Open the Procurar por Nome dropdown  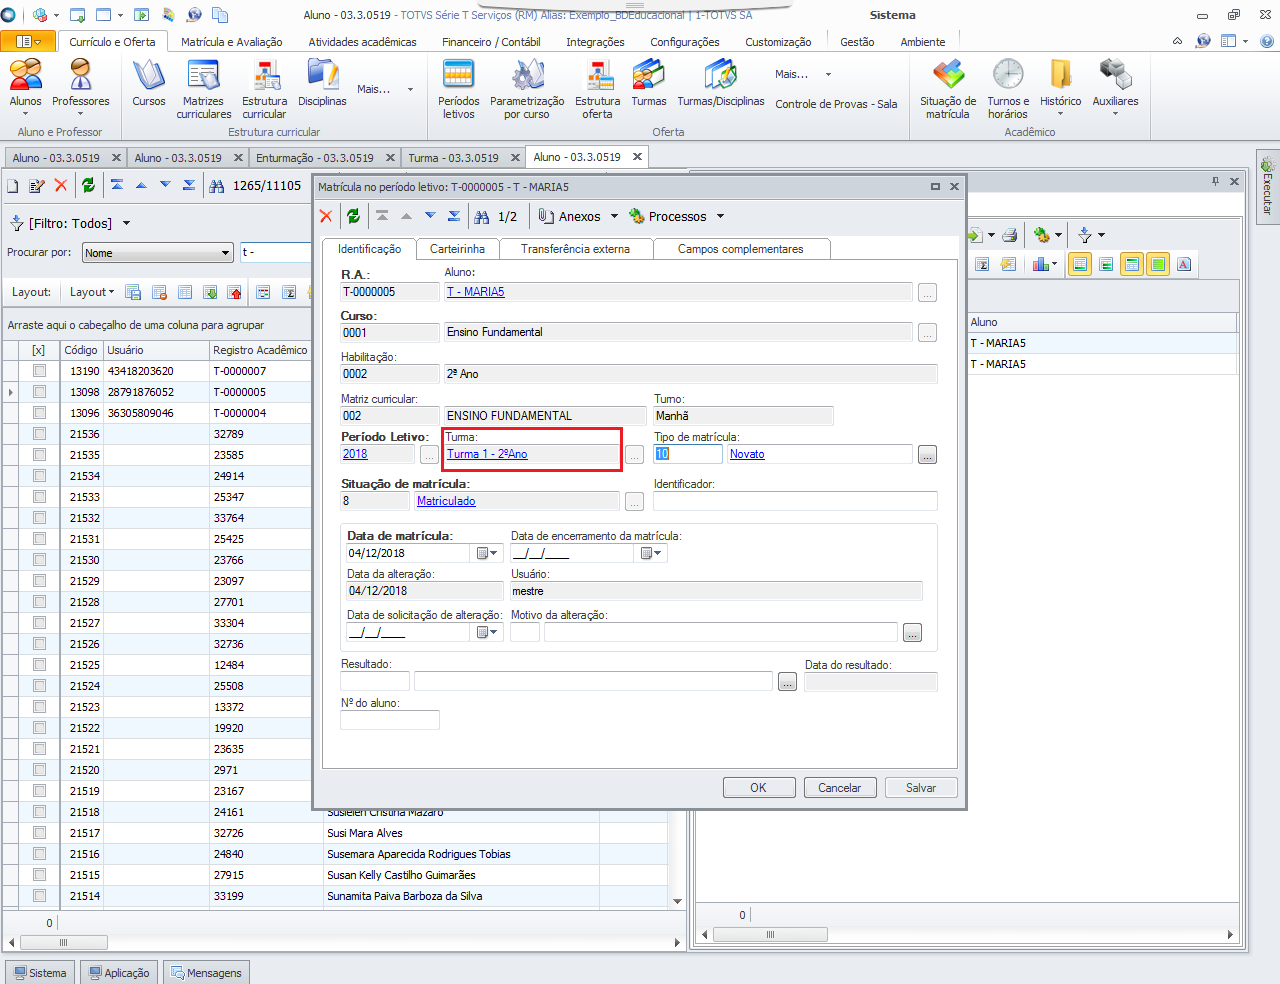tap(225, 253)
